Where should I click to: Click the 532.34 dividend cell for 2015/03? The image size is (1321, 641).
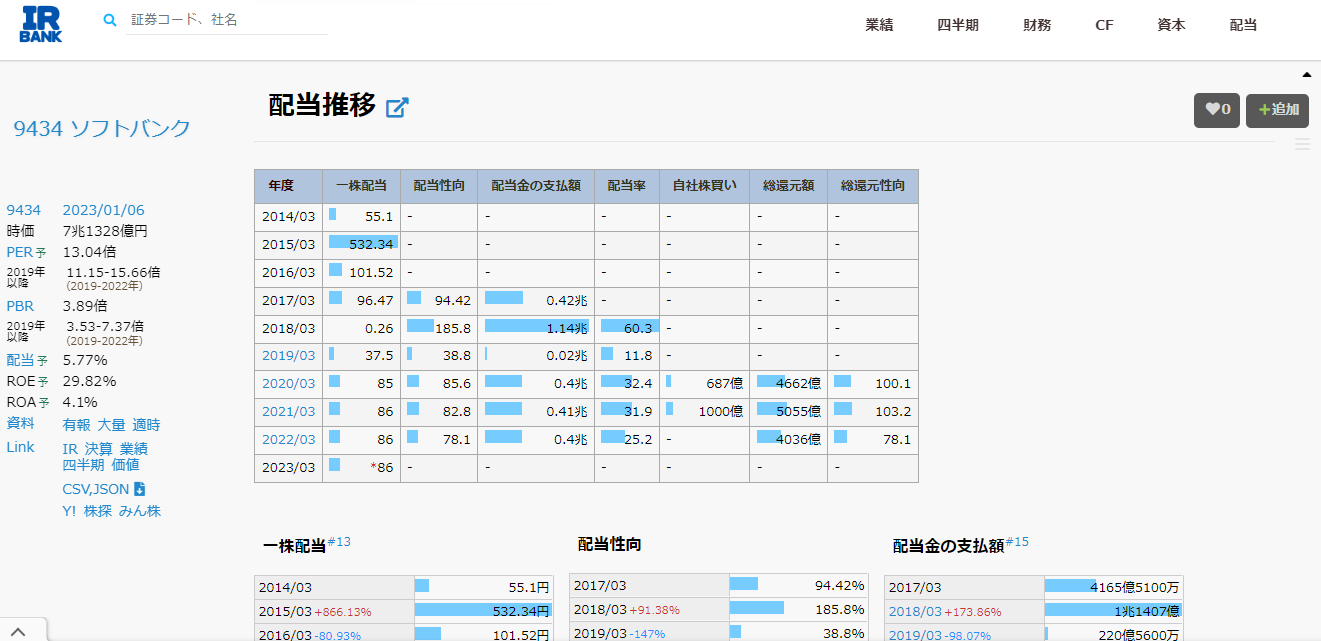coord(361,244)
